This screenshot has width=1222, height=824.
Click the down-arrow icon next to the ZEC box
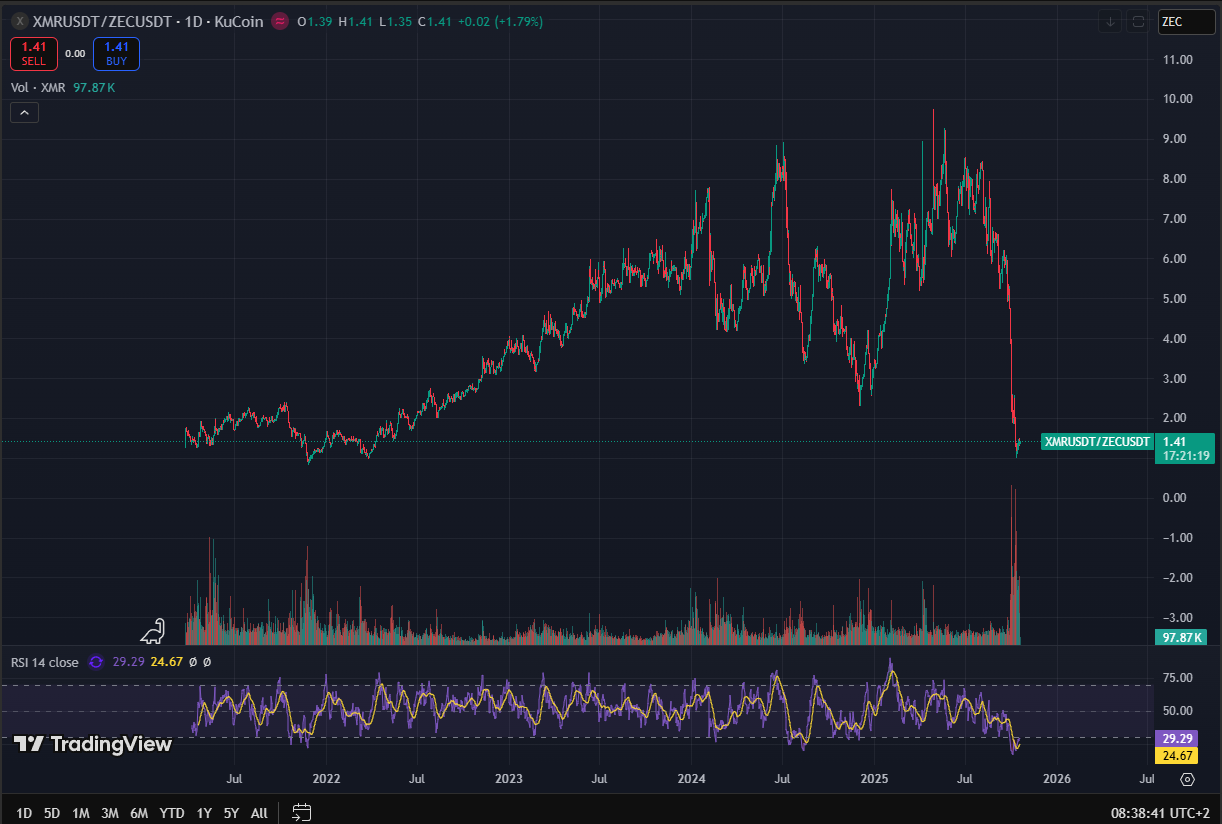(1110, 21)
